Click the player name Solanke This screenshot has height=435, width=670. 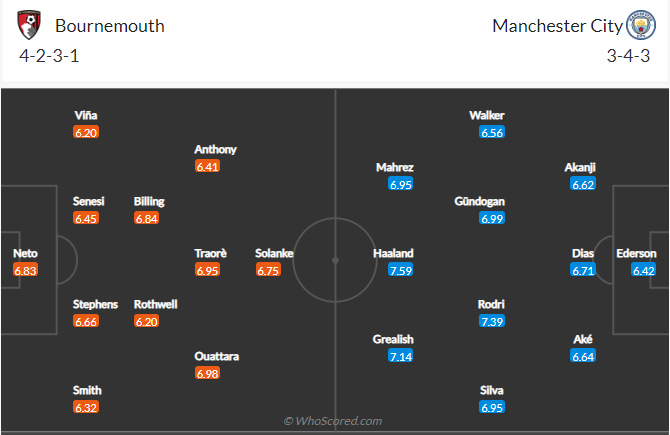274,254
